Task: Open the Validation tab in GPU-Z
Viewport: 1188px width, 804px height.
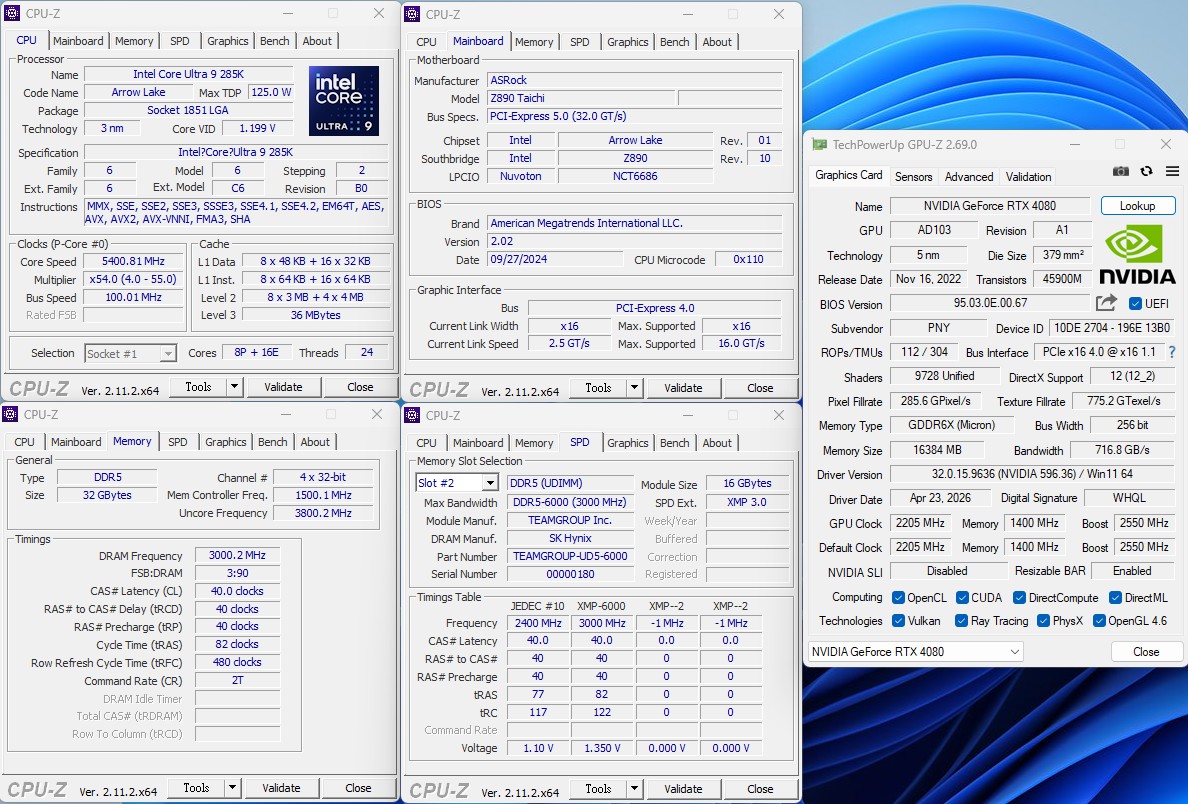Action: (1028, 177)
